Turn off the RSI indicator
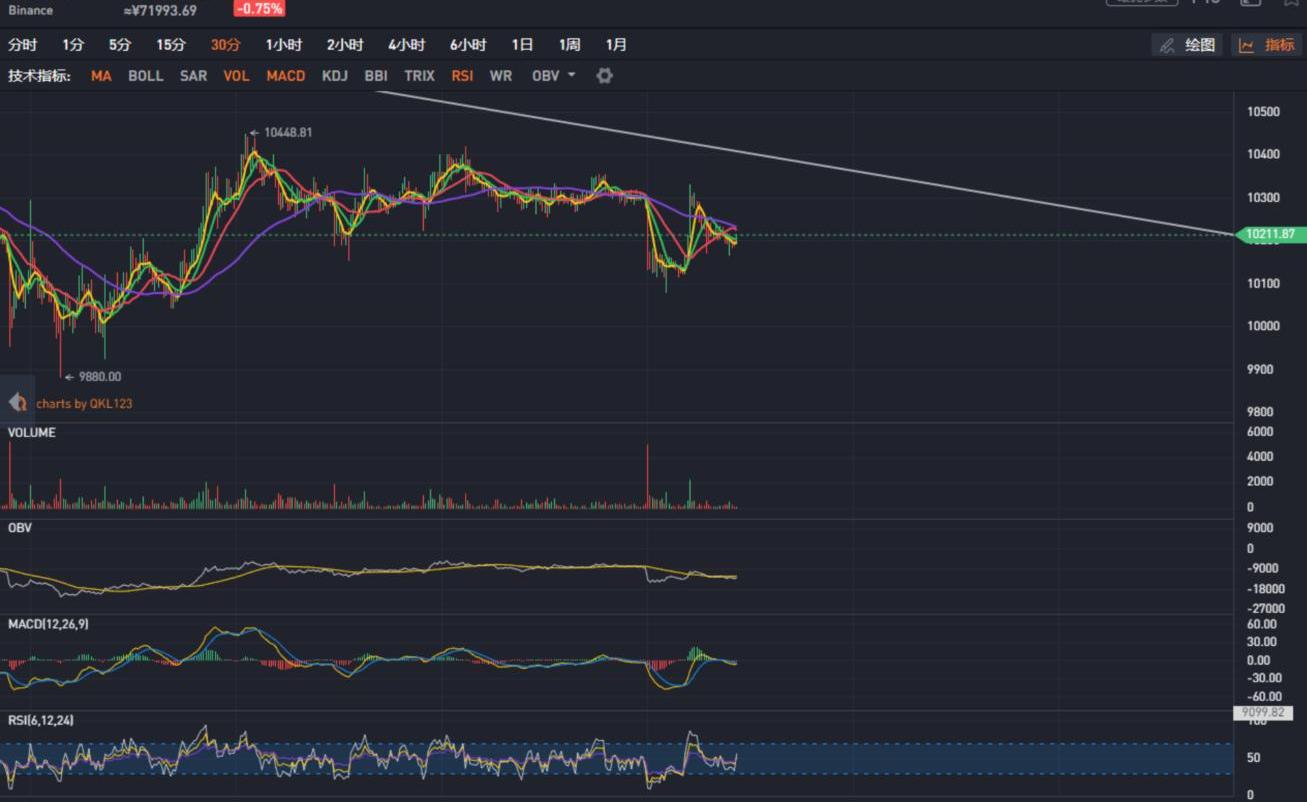The width and height of the screenshot is (1307, 802). point(462,76)
